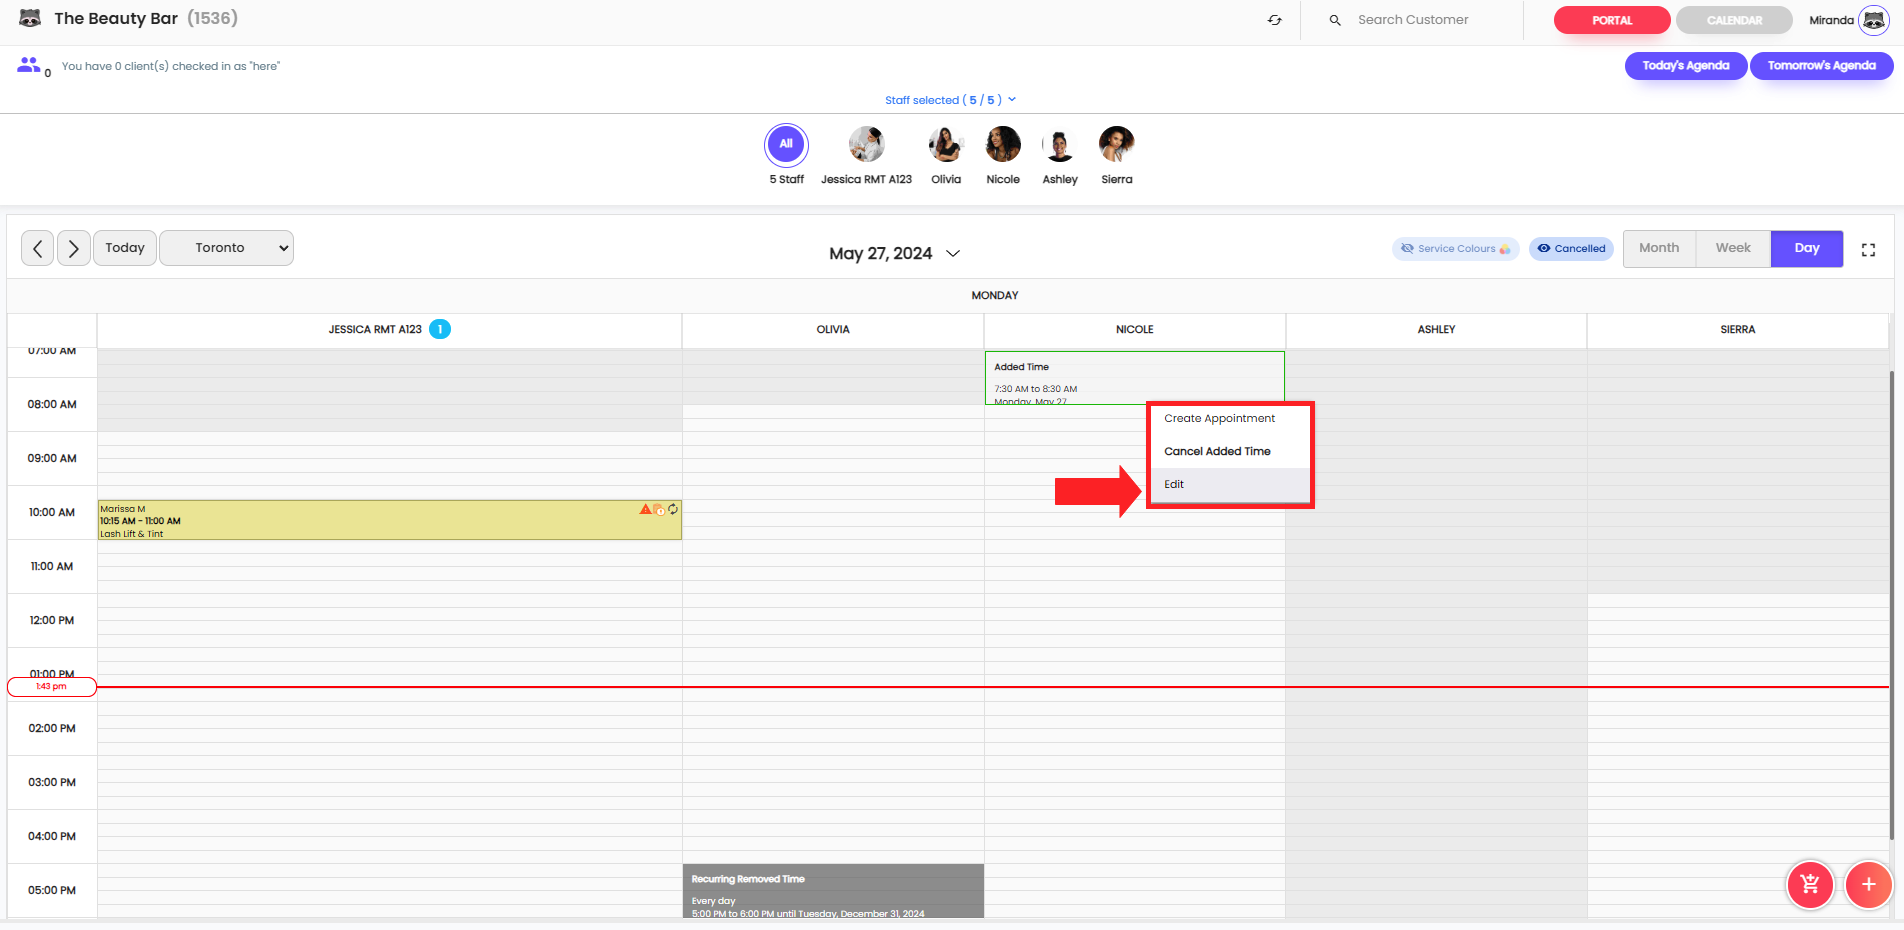Open Miranda's profile avatar
This screenshot has height=930, width=1904.
point(1873,20)
